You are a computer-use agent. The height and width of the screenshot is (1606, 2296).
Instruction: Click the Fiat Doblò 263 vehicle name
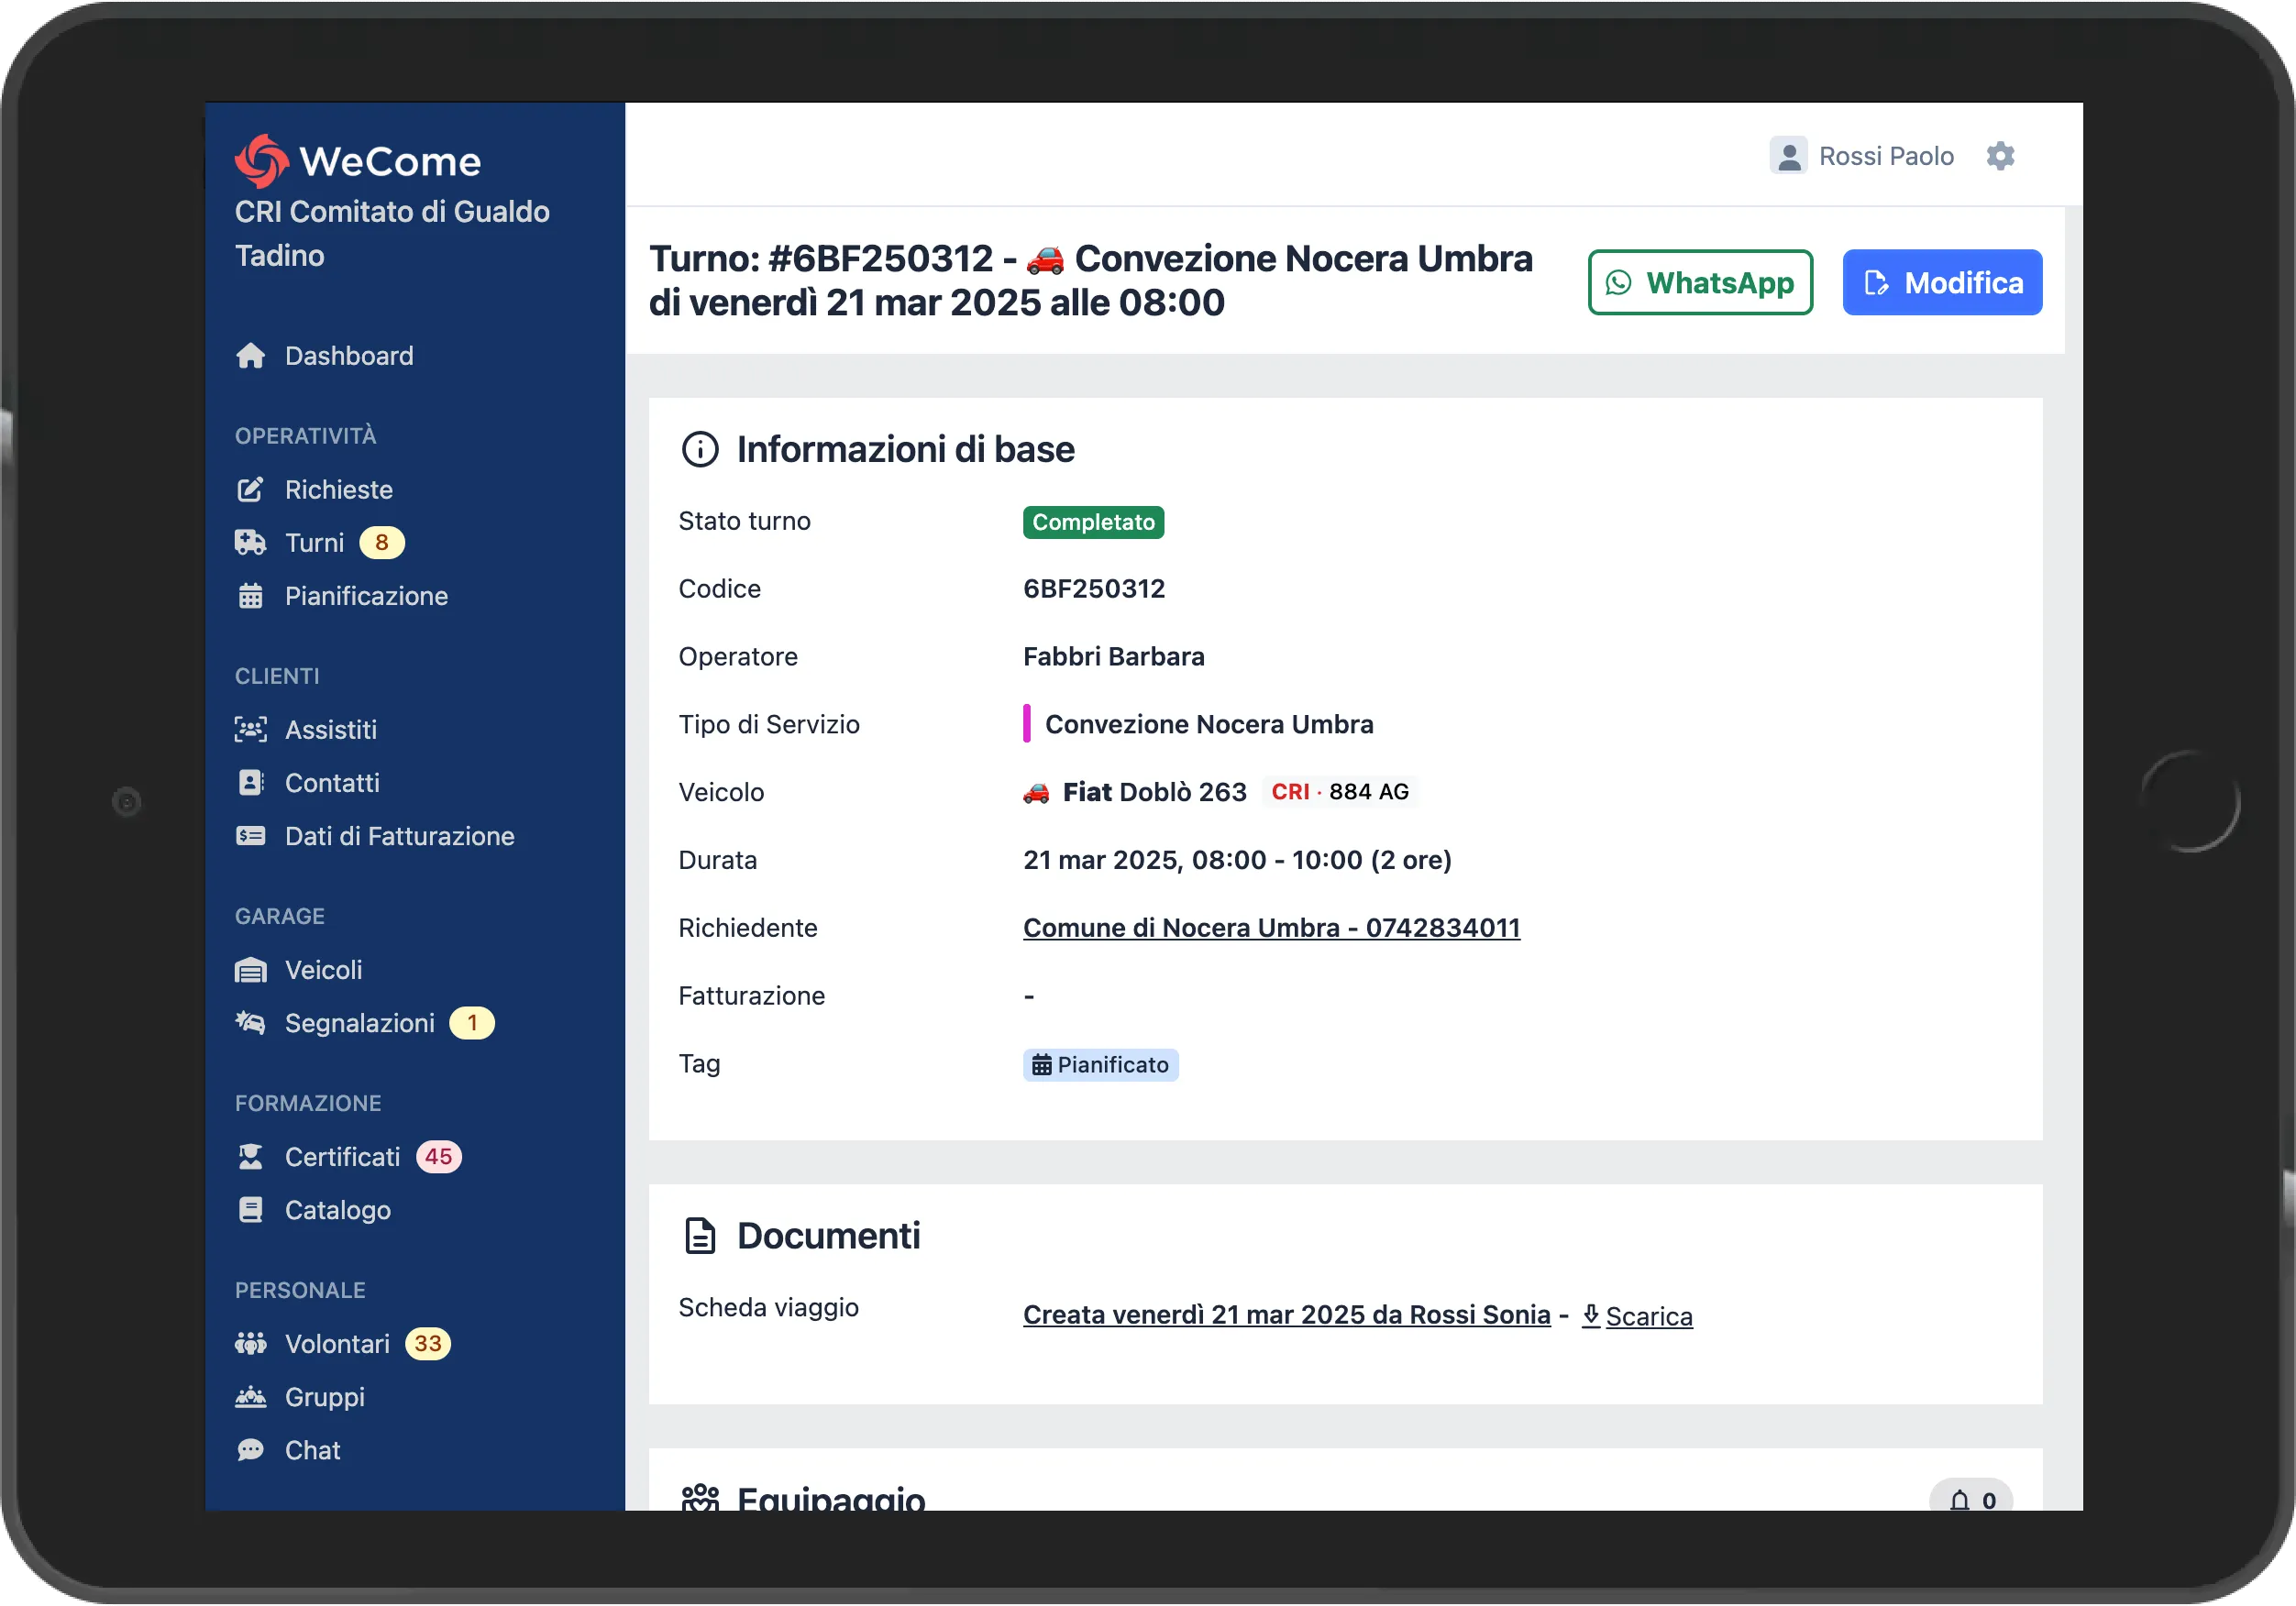coord(1154,793)
